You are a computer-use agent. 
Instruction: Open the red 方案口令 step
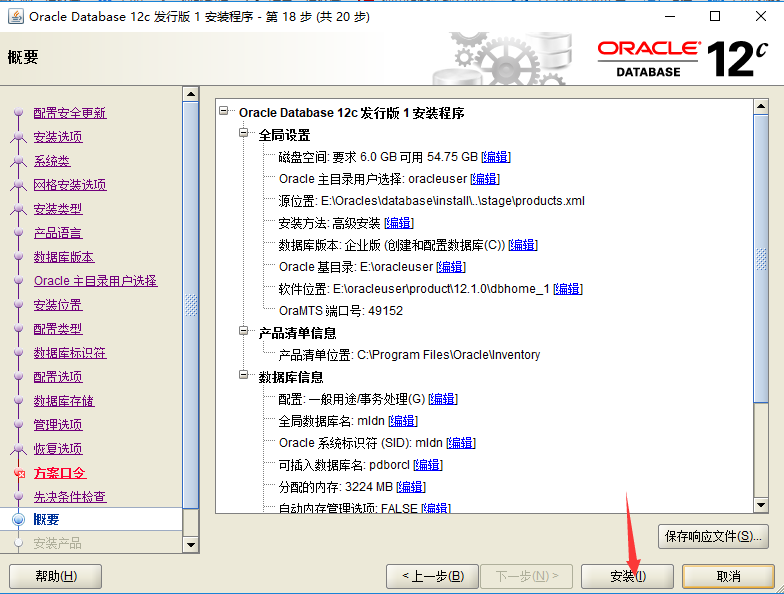point(60,473)
